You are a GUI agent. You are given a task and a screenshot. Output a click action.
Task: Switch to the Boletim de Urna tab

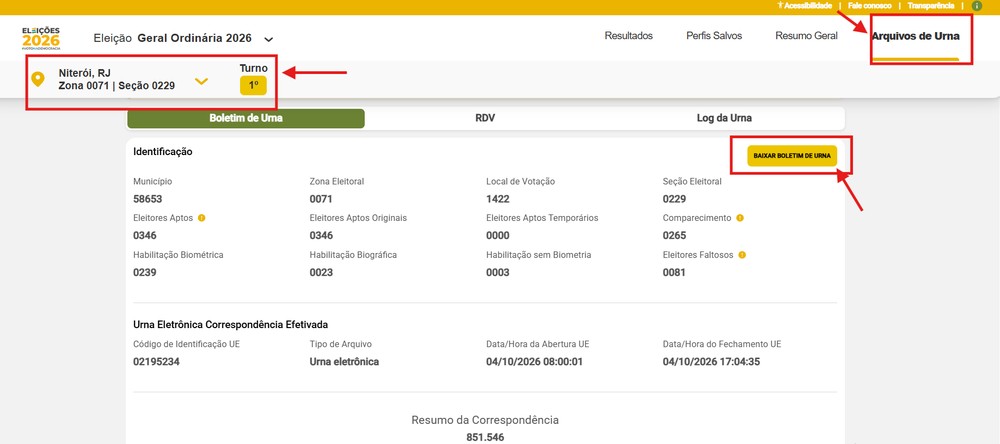(x=246, y=118)
